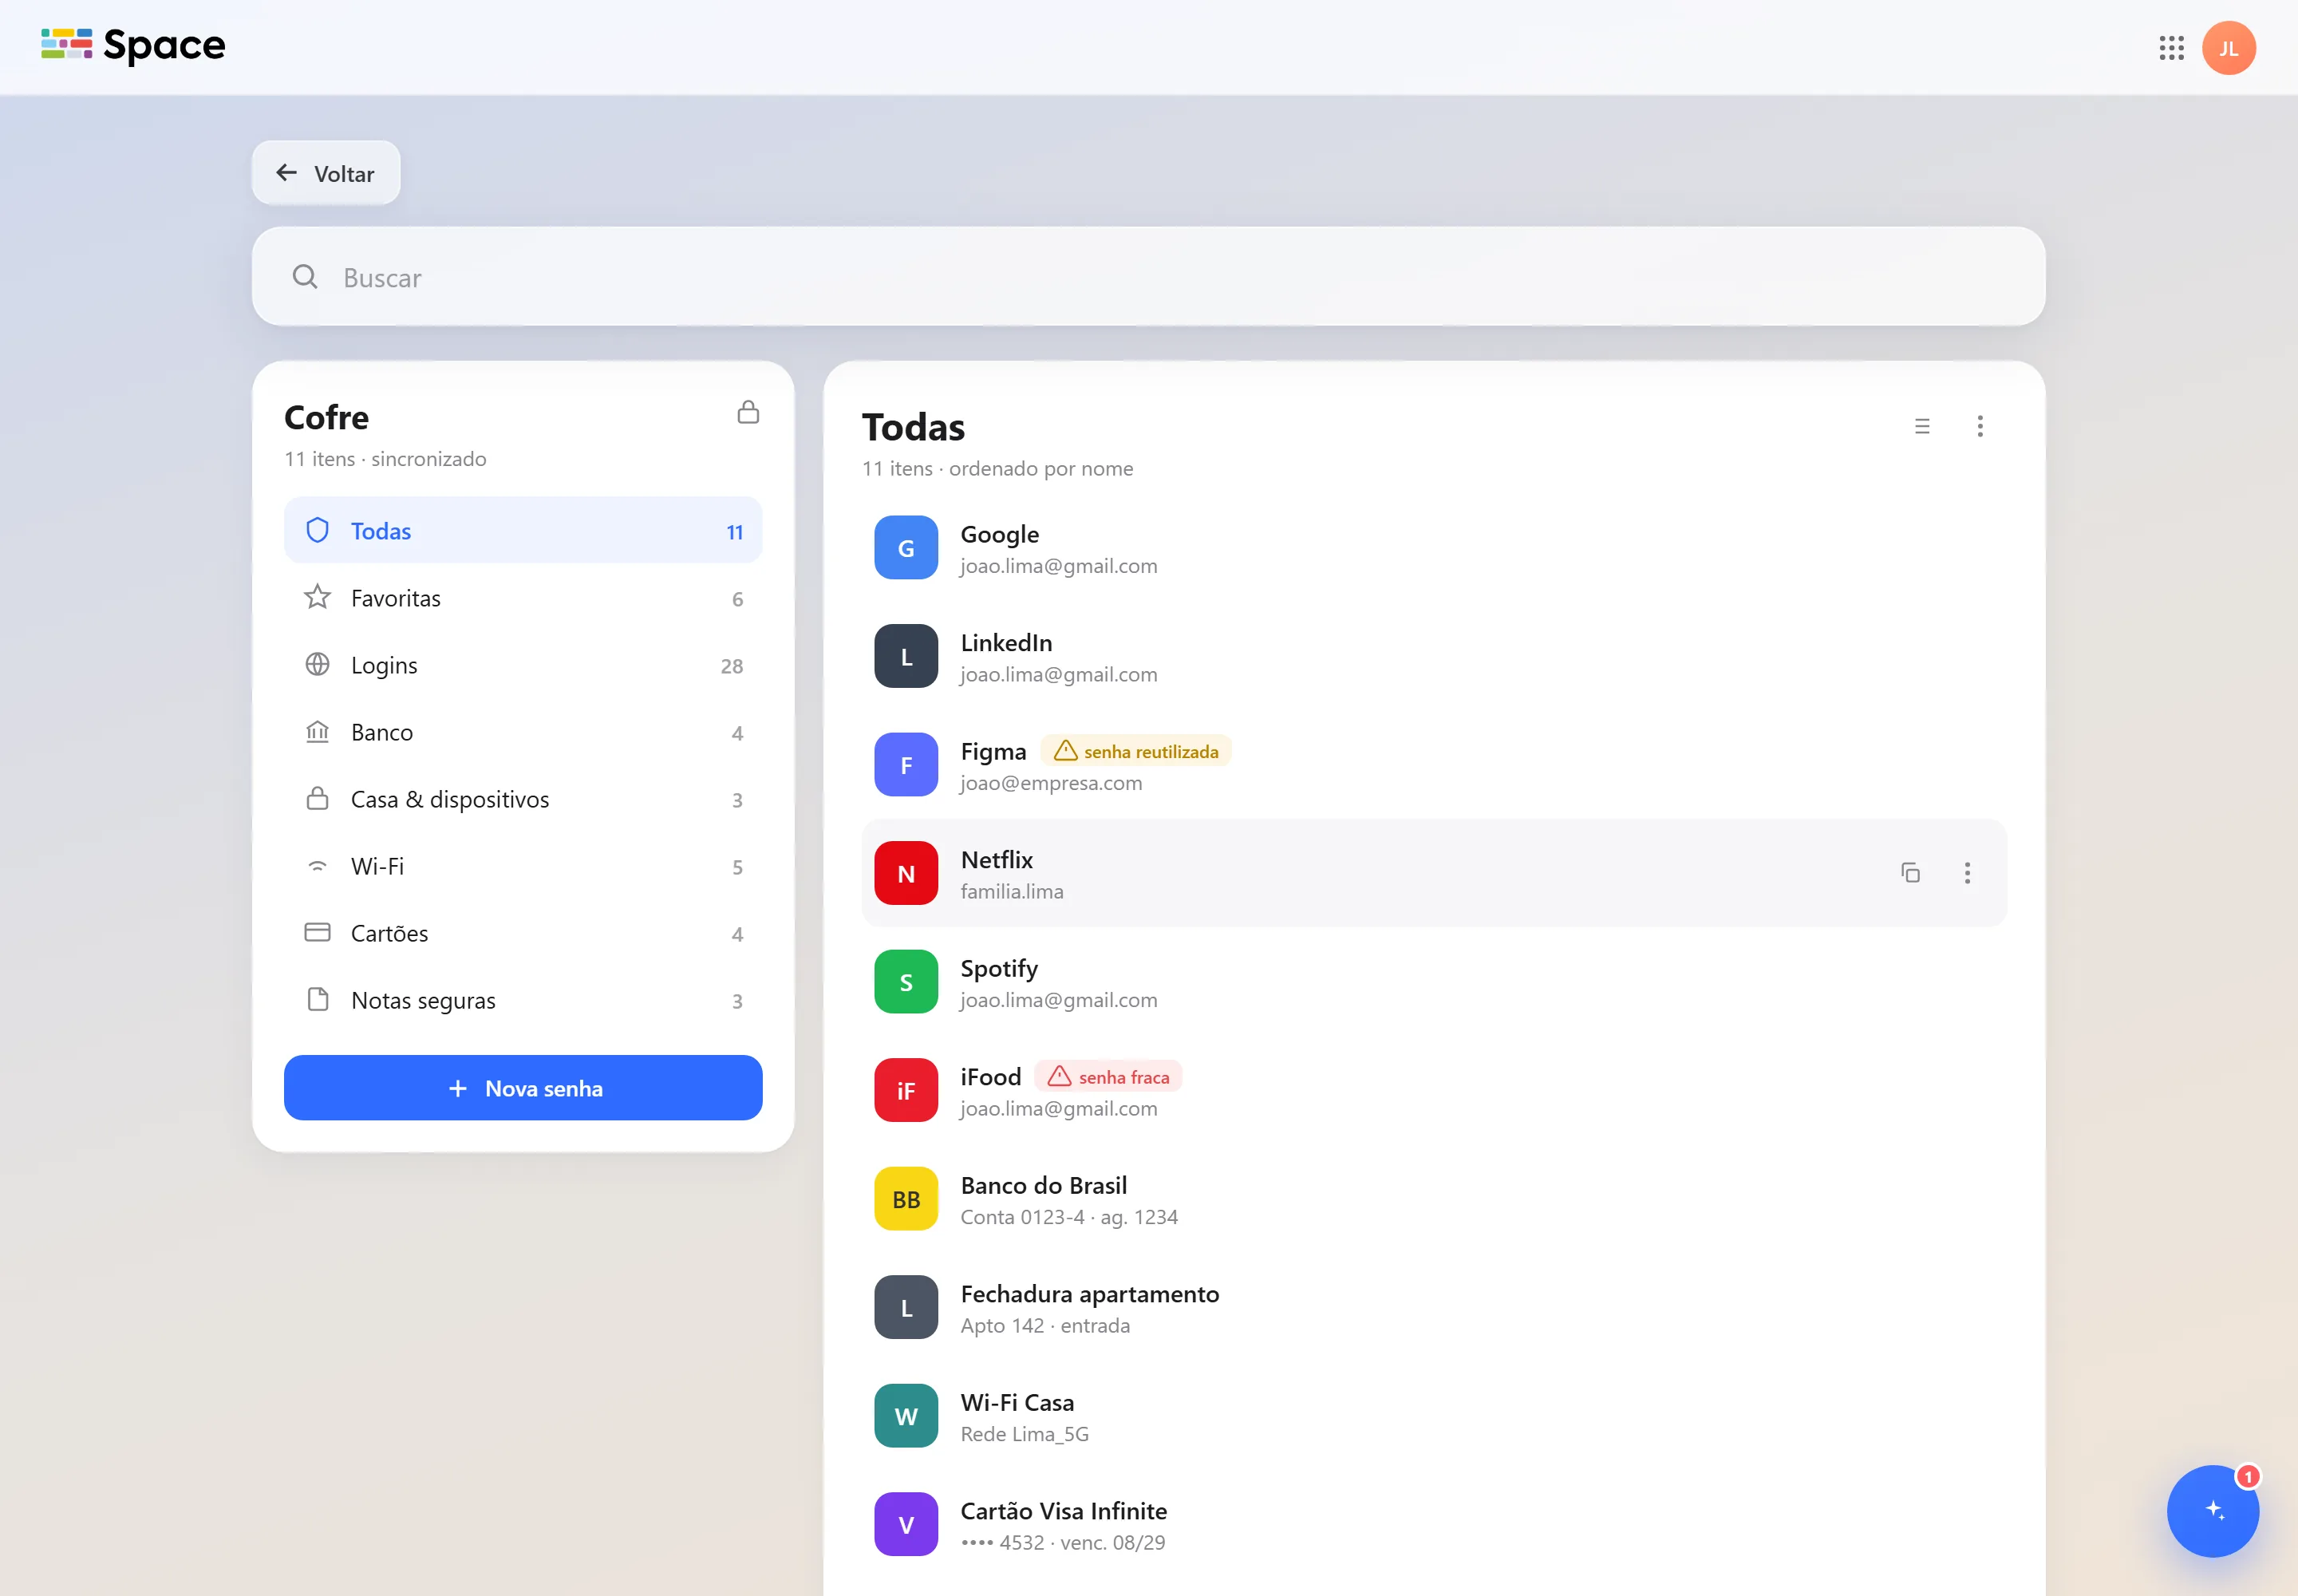Viewport: 2298px width, 1596px height.
Task: Open the Cartões category
Action: click(x=523, y=933)
